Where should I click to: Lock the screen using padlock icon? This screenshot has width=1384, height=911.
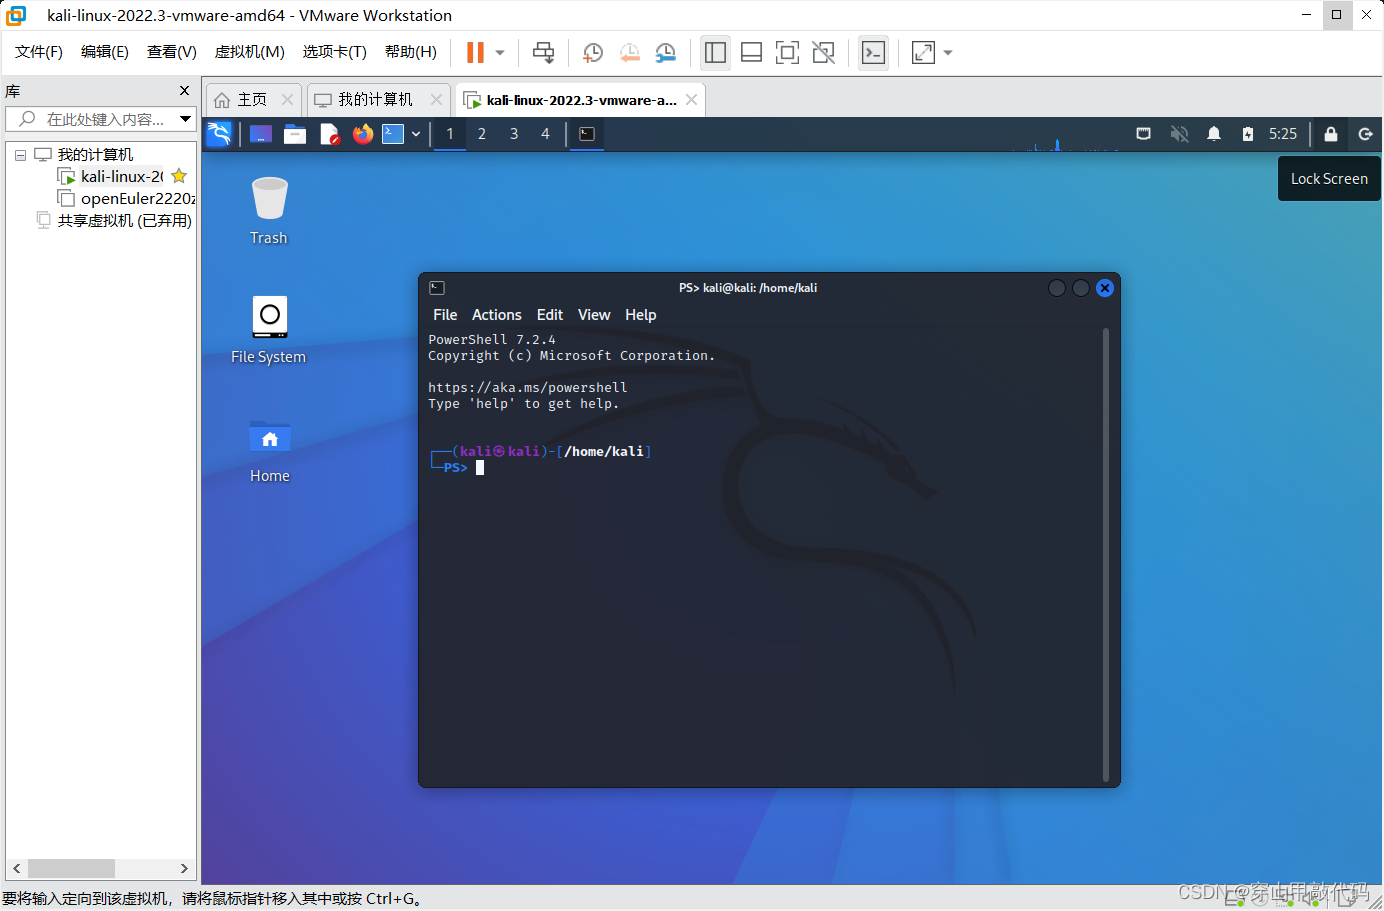click(x=1331, y=134)
